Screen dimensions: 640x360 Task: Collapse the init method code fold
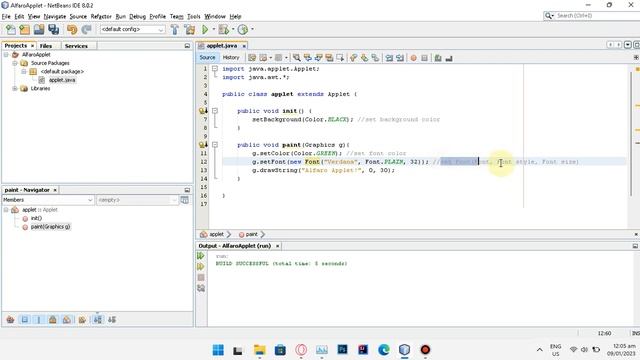coord(215,111)
